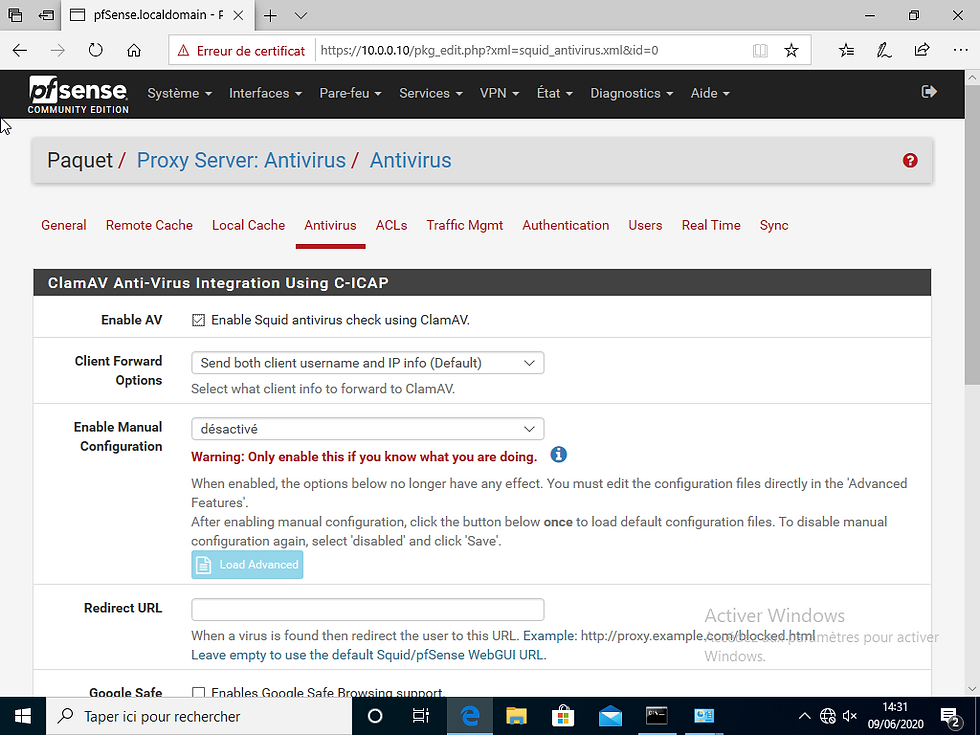Expand the Pare-feu menu
This screenshot has height=735, width=980.
350,93
